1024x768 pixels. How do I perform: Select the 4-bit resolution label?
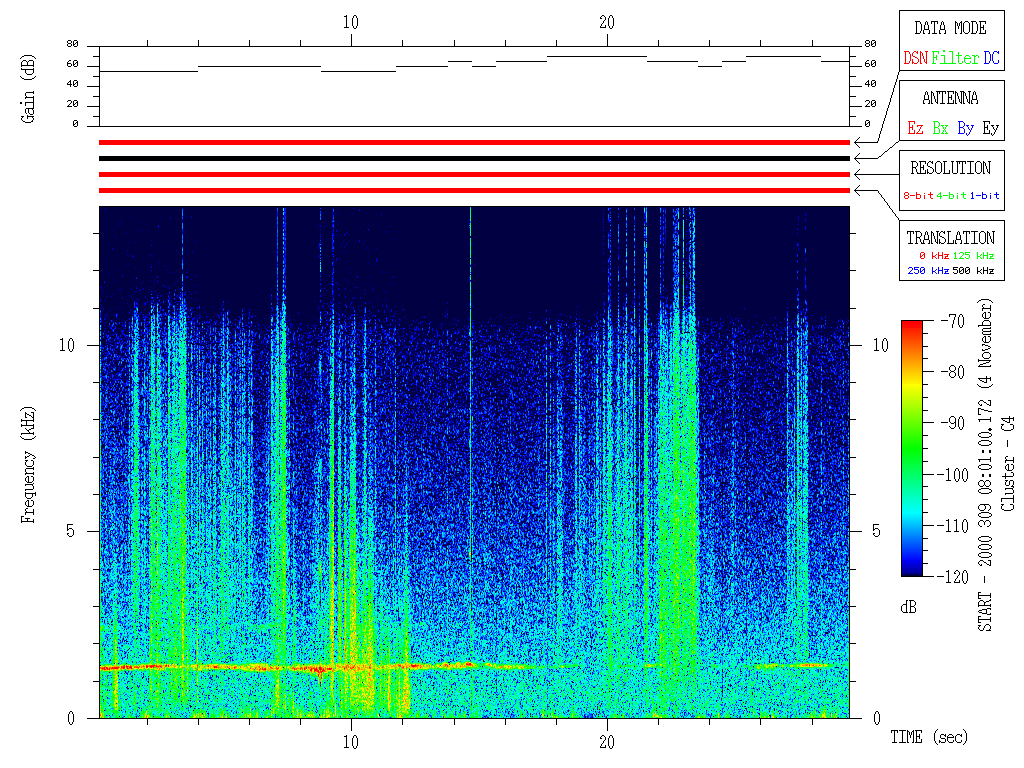coord(952,196)
